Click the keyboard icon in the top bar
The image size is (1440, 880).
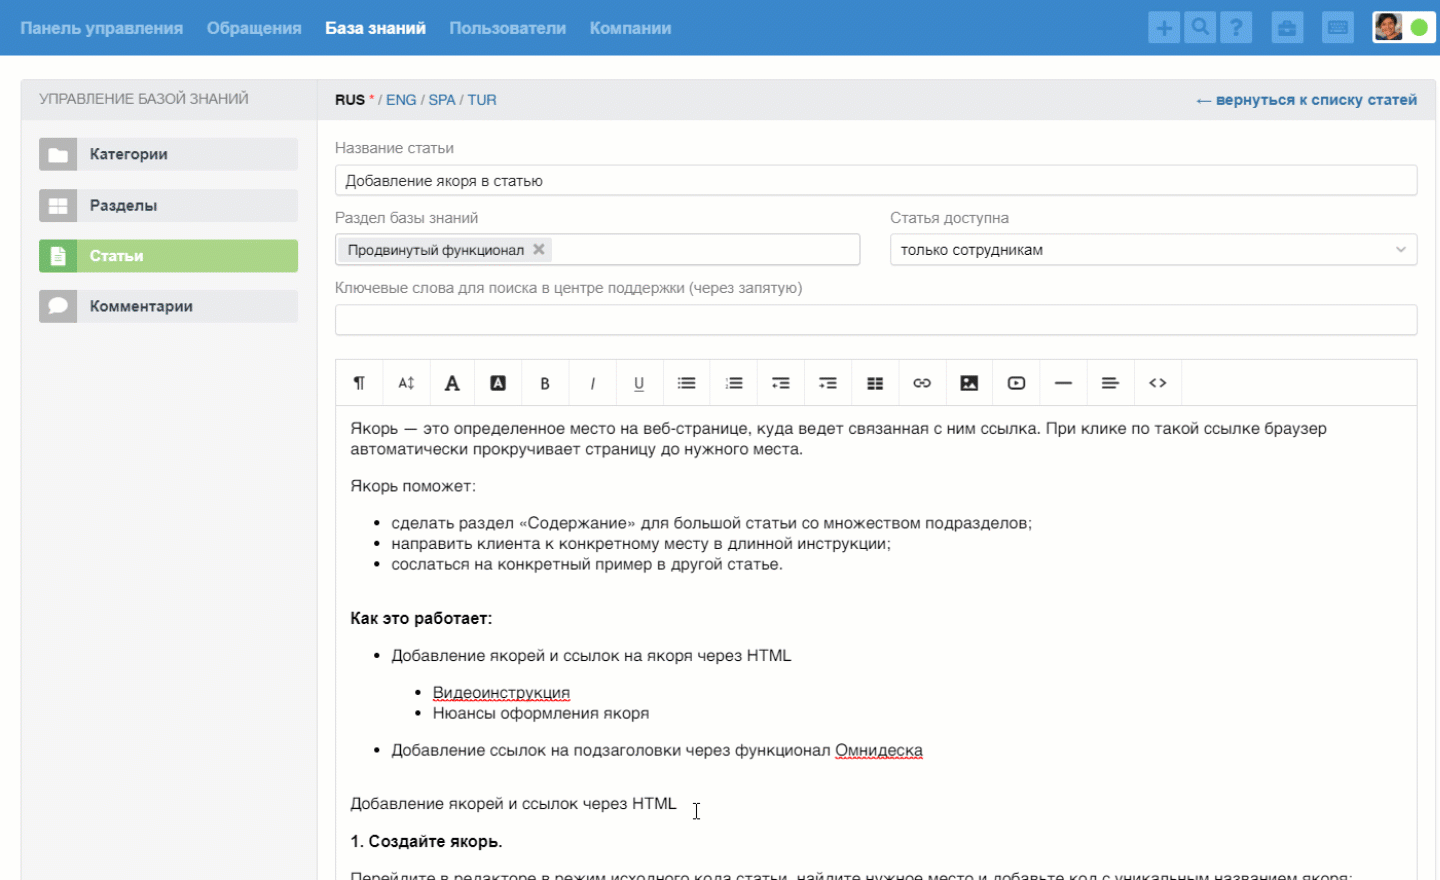[1337, 28]
